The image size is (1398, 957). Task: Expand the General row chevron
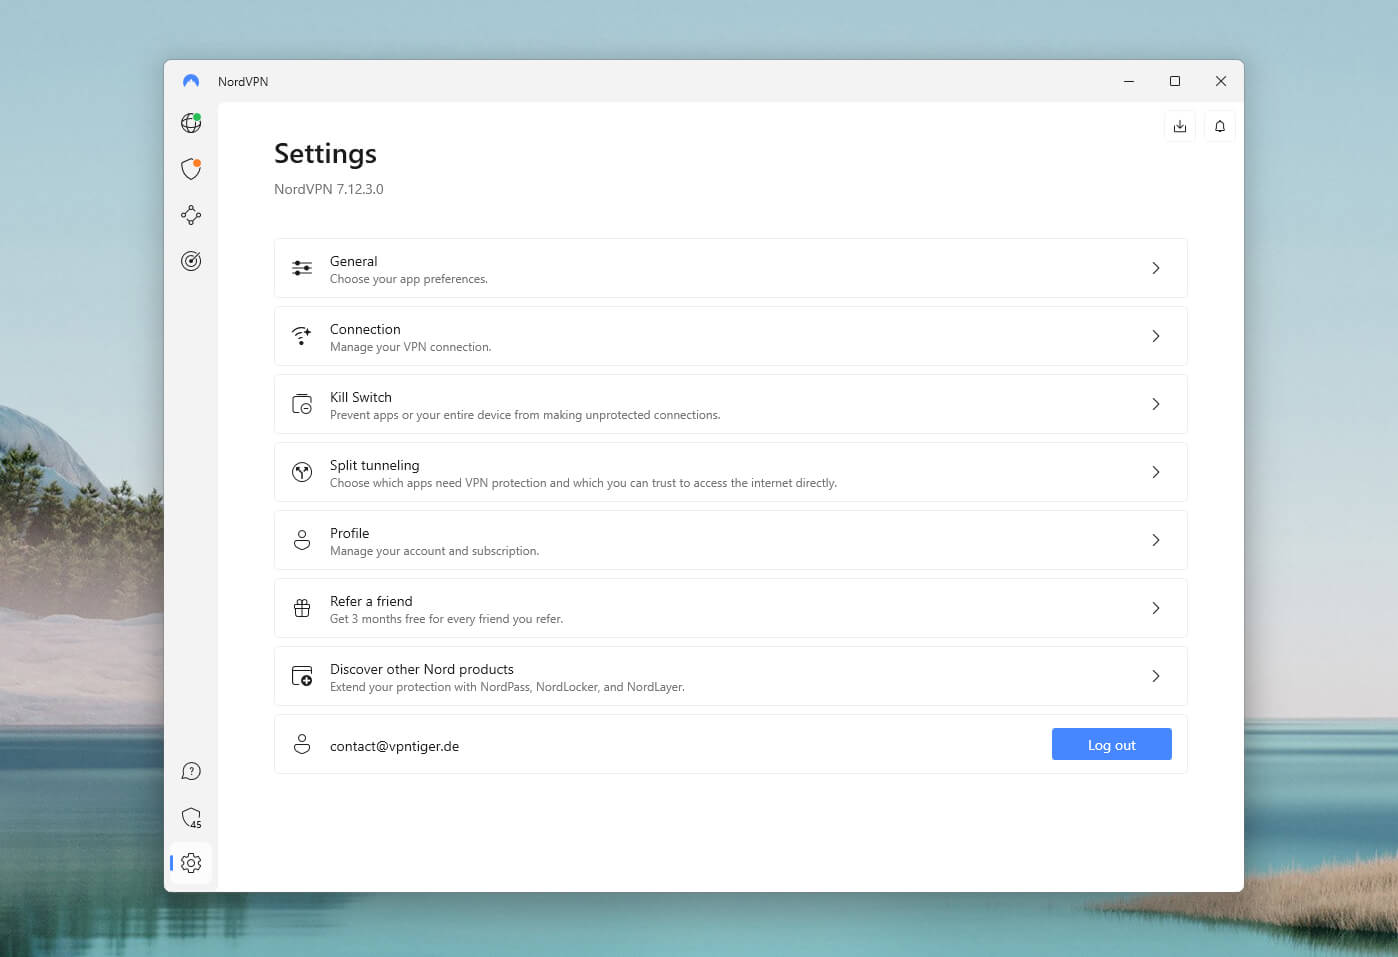pos(1156,268)
